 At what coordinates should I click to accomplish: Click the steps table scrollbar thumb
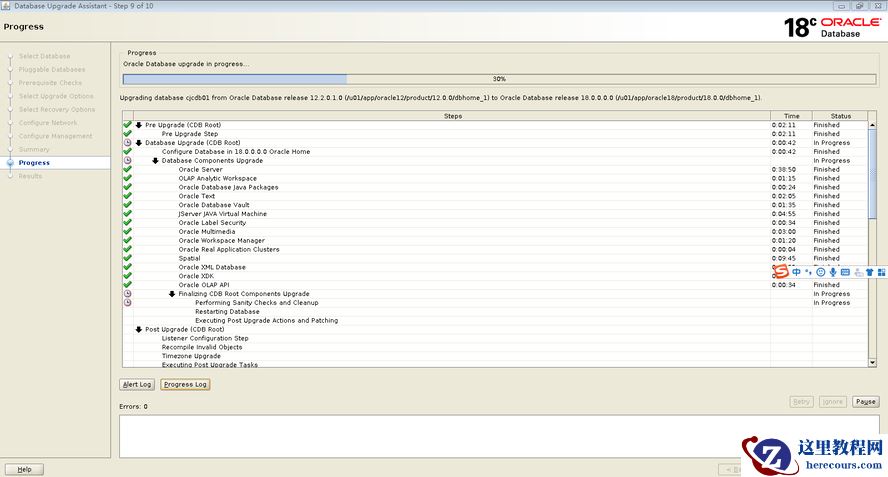[872, 172]
